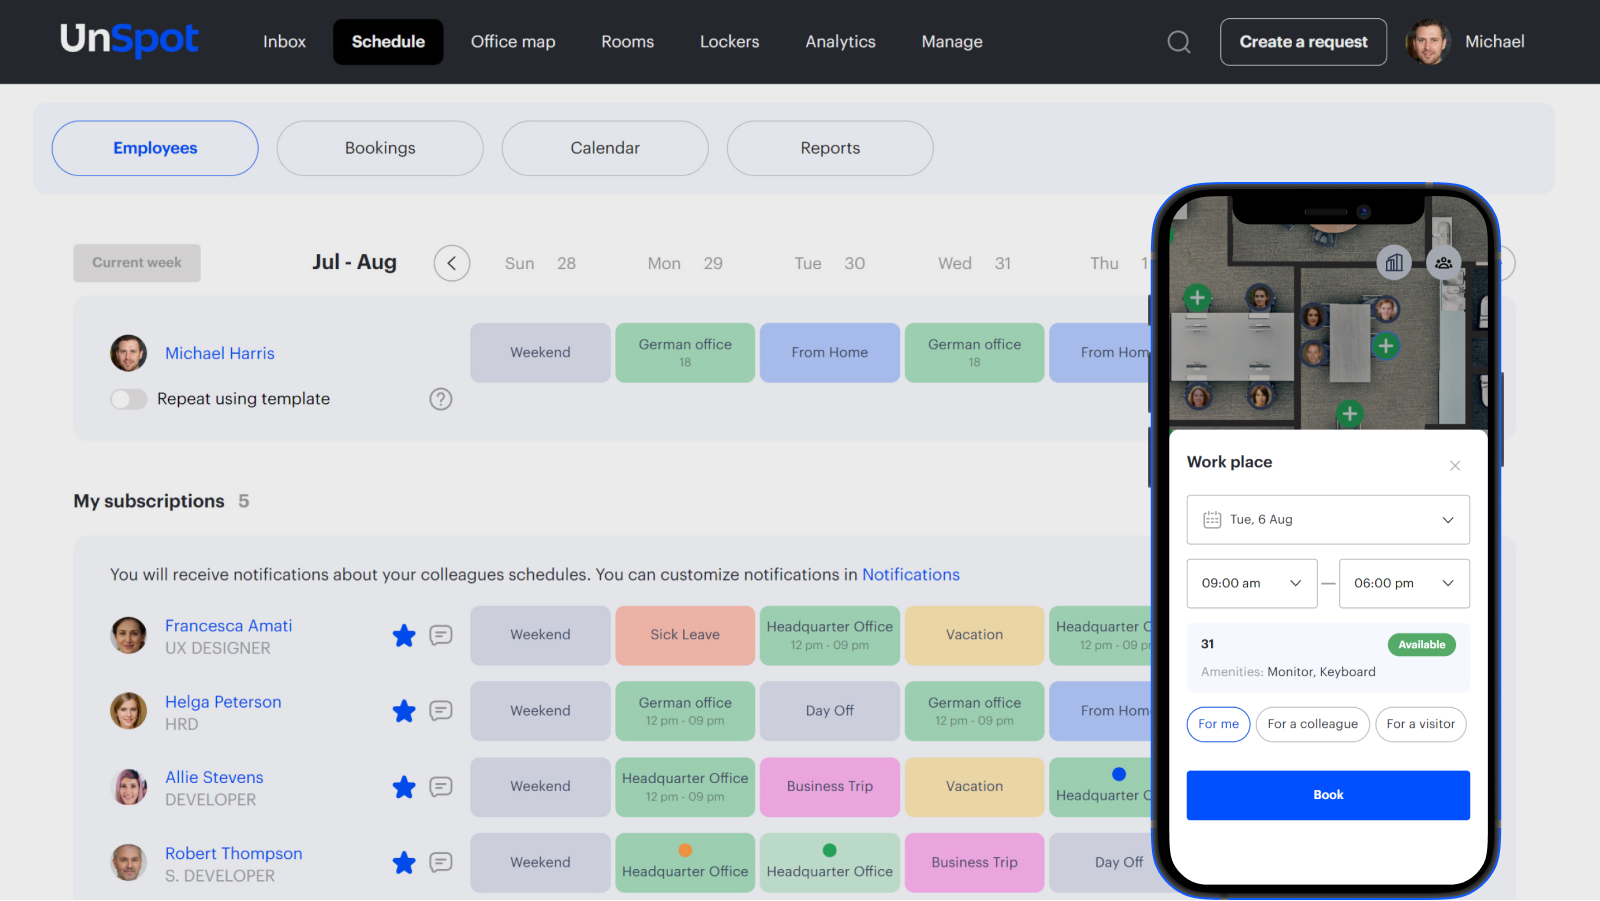The height and width of the screenshot is (901, 1600).
Task: Click the Current week button
Action: click(137, 263)
